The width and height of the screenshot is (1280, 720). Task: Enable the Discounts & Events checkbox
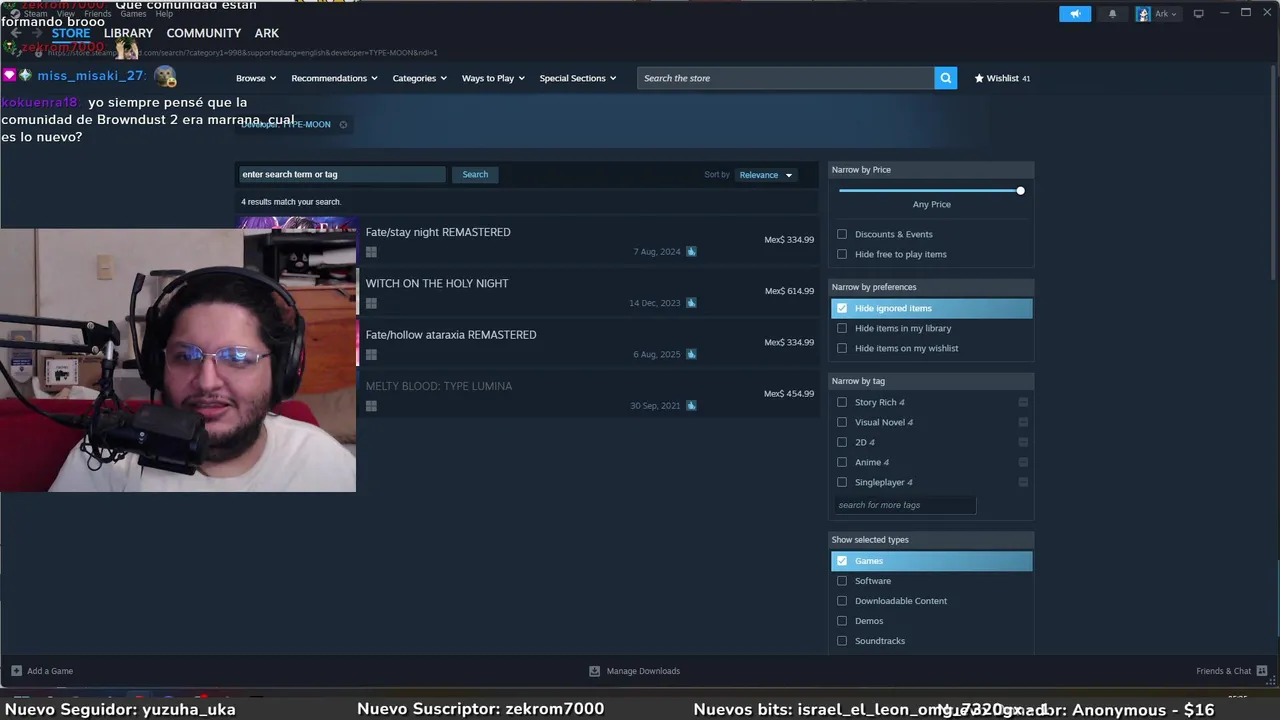pos(842,234)
